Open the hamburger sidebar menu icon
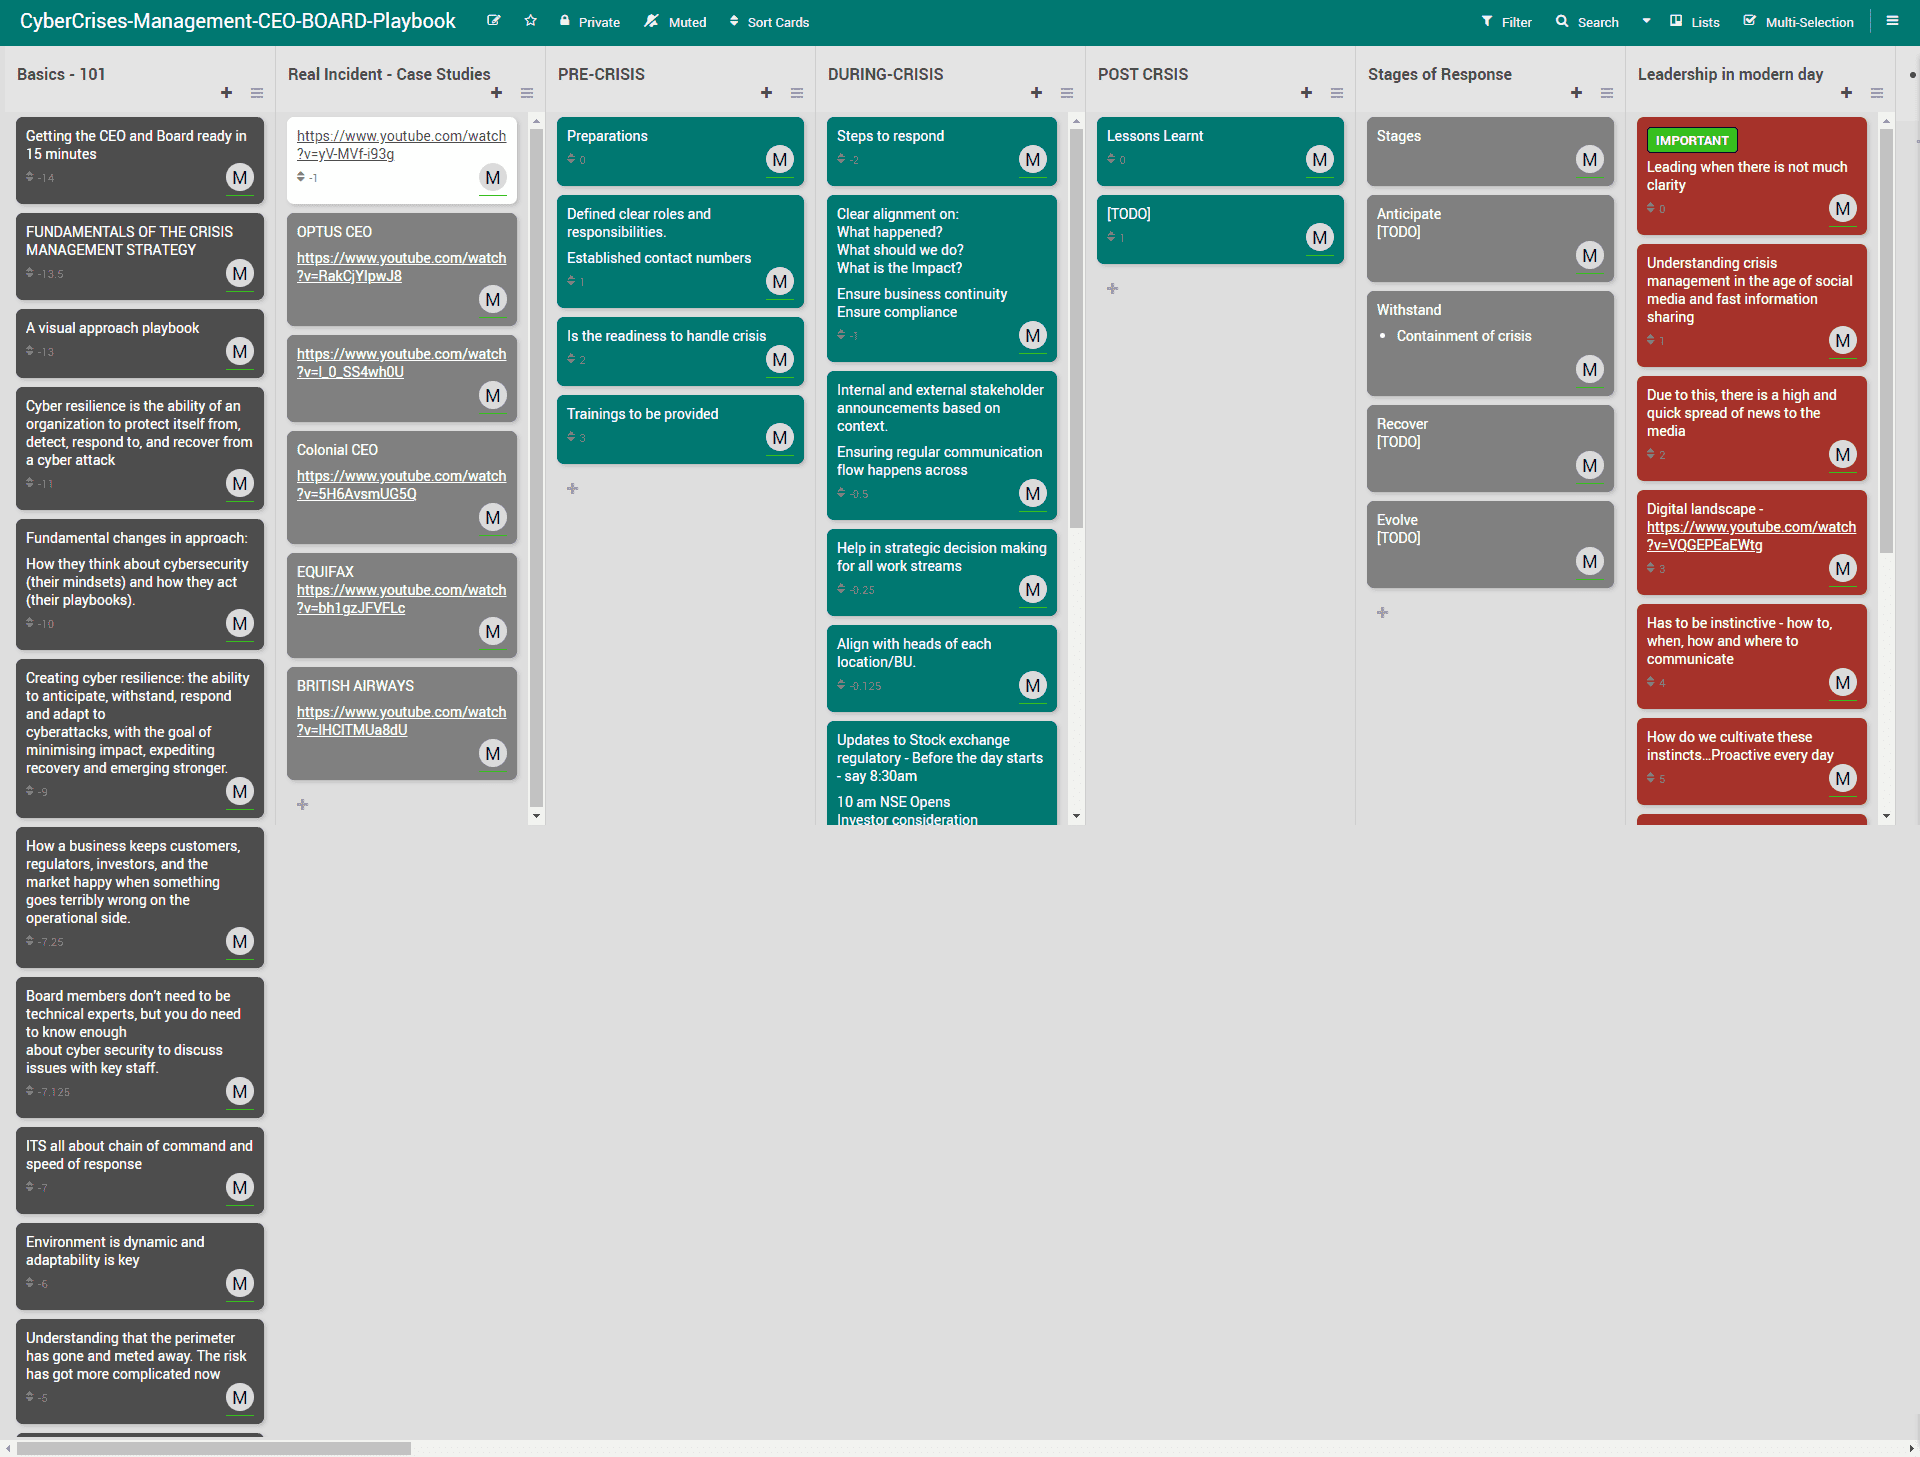The width and height of the screenshot is (1920, 1457). [1892, 21]
